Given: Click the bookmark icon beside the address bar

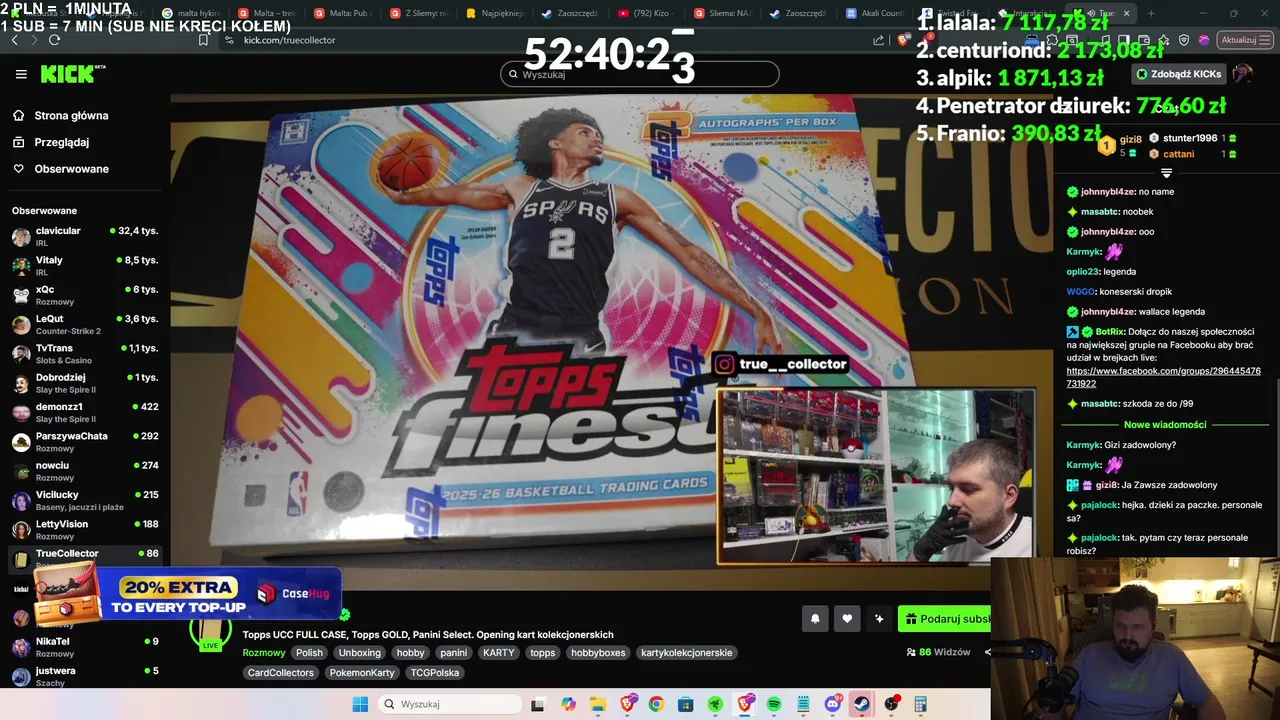Looking at the screenshot, I should pyautogui.click(x=203, y=40).
